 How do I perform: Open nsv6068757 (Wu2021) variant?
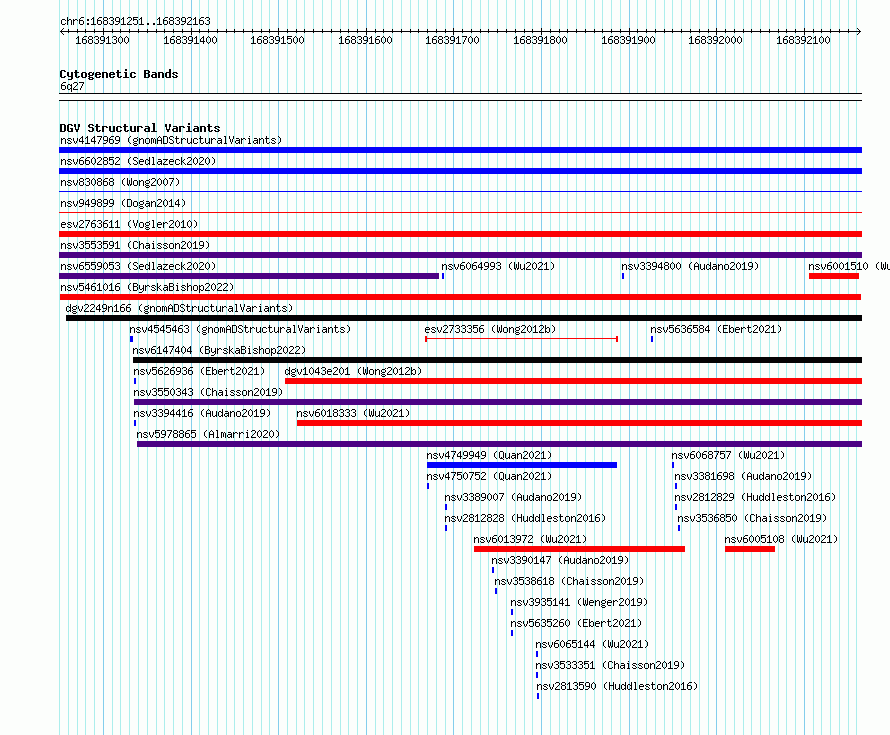coord(728,455)
